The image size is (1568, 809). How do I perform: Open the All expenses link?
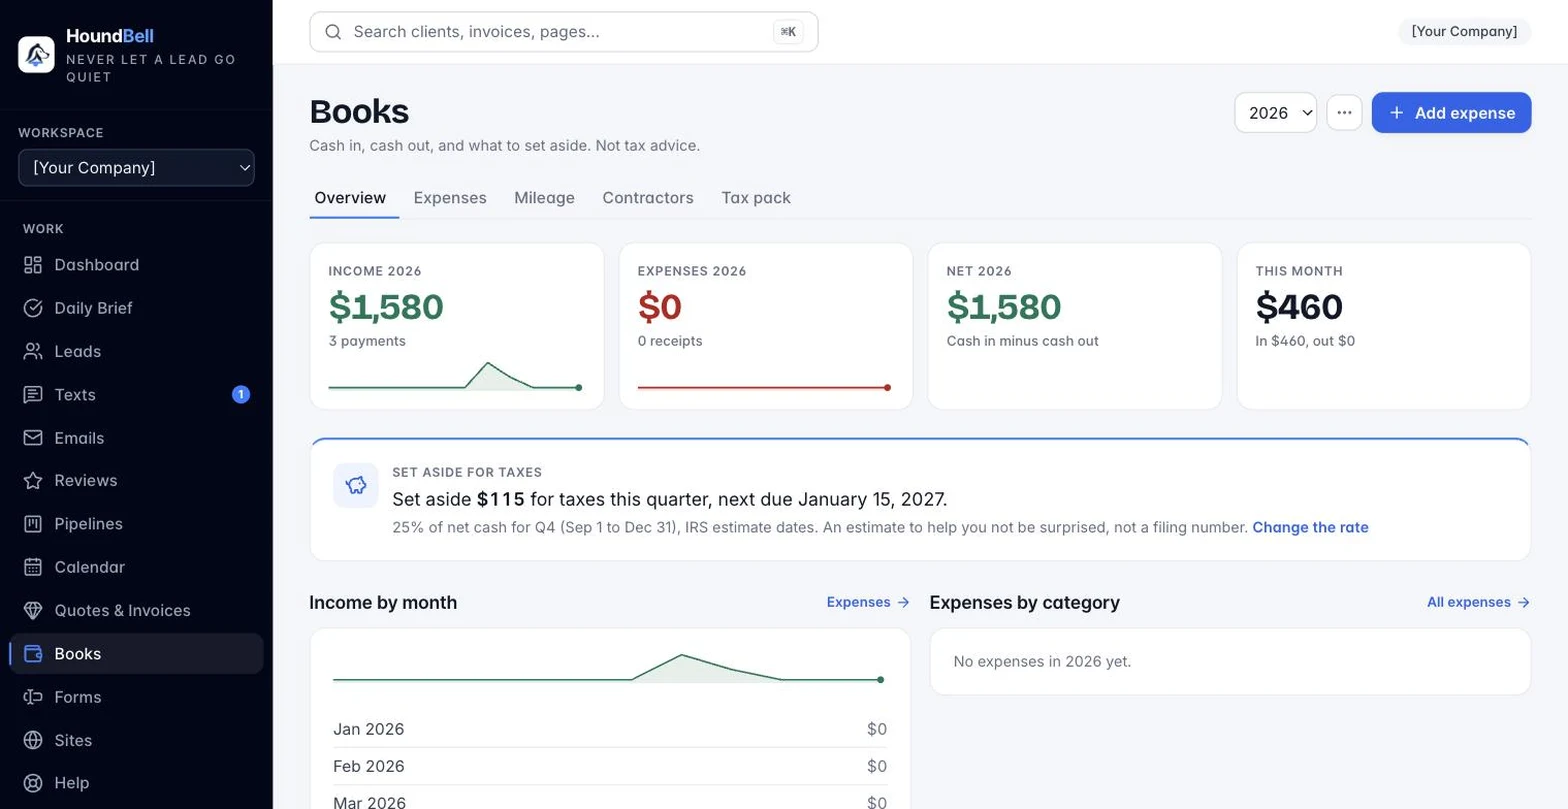point(1478,602)
